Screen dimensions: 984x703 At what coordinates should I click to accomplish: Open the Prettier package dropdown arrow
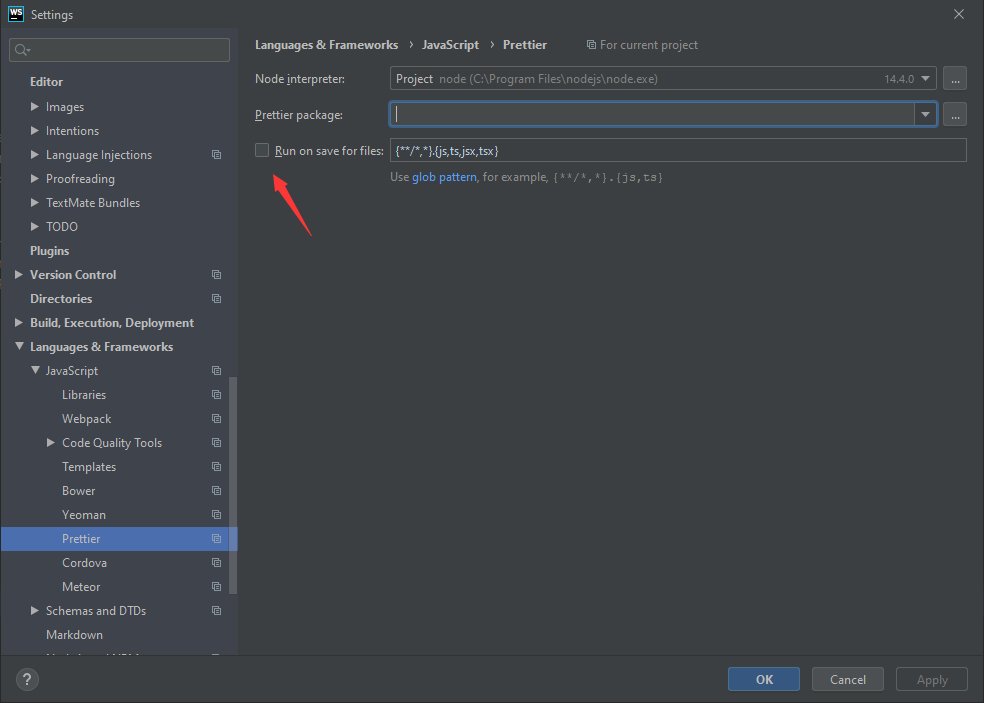pos(925,115)
